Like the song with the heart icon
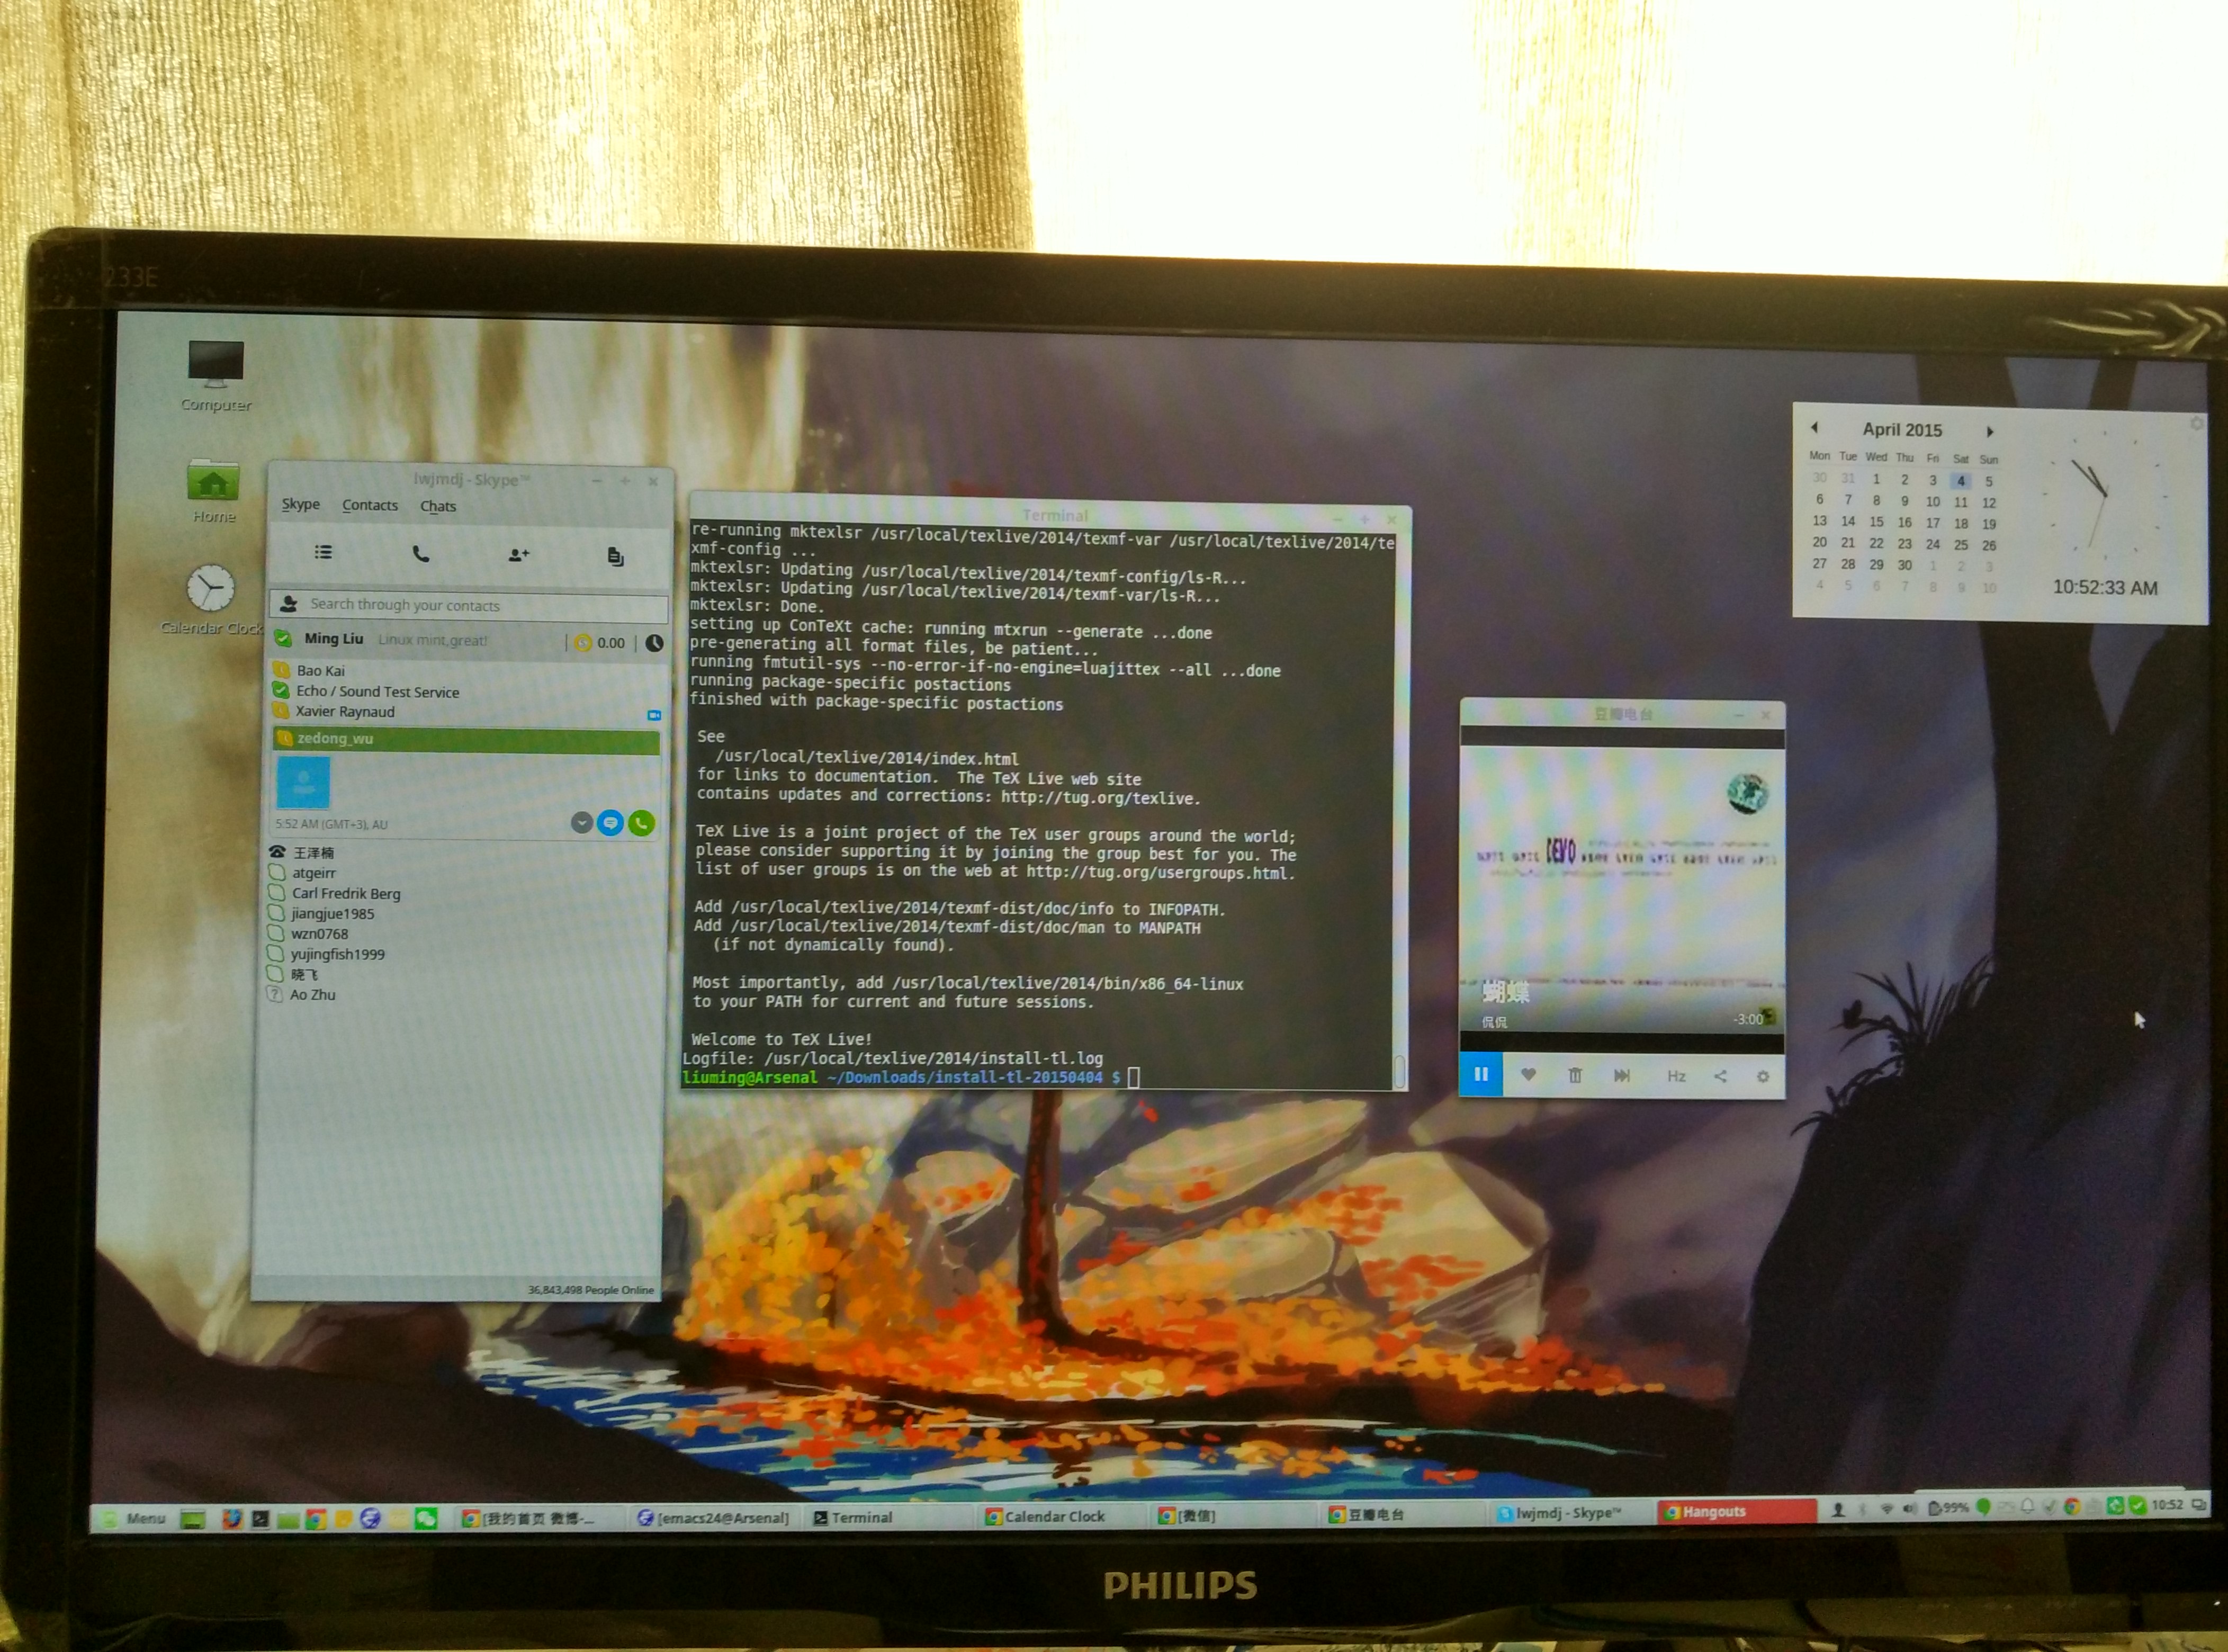 click(x=1528, y=1075)
